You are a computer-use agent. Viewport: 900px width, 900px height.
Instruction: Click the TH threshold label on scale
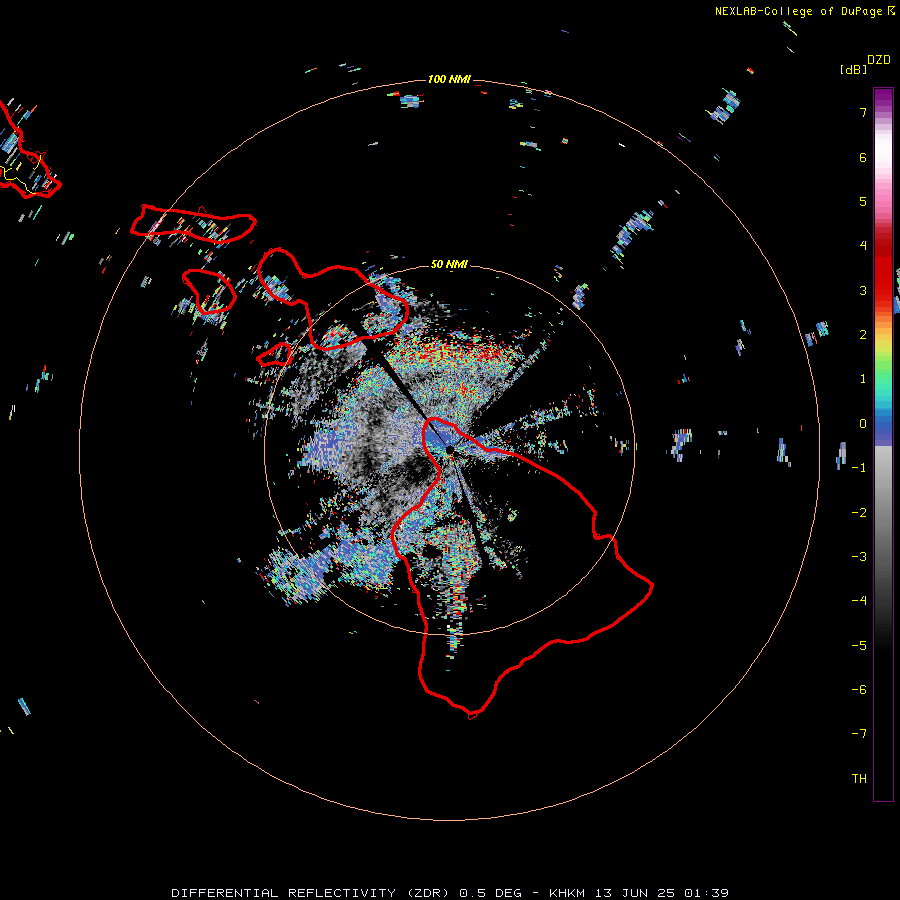coord(859,779)
